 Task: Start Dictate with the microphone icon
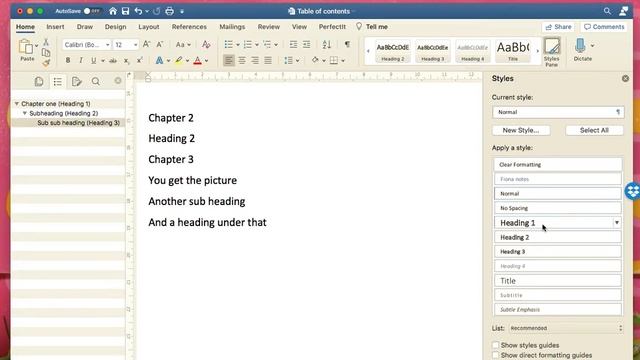580,46
